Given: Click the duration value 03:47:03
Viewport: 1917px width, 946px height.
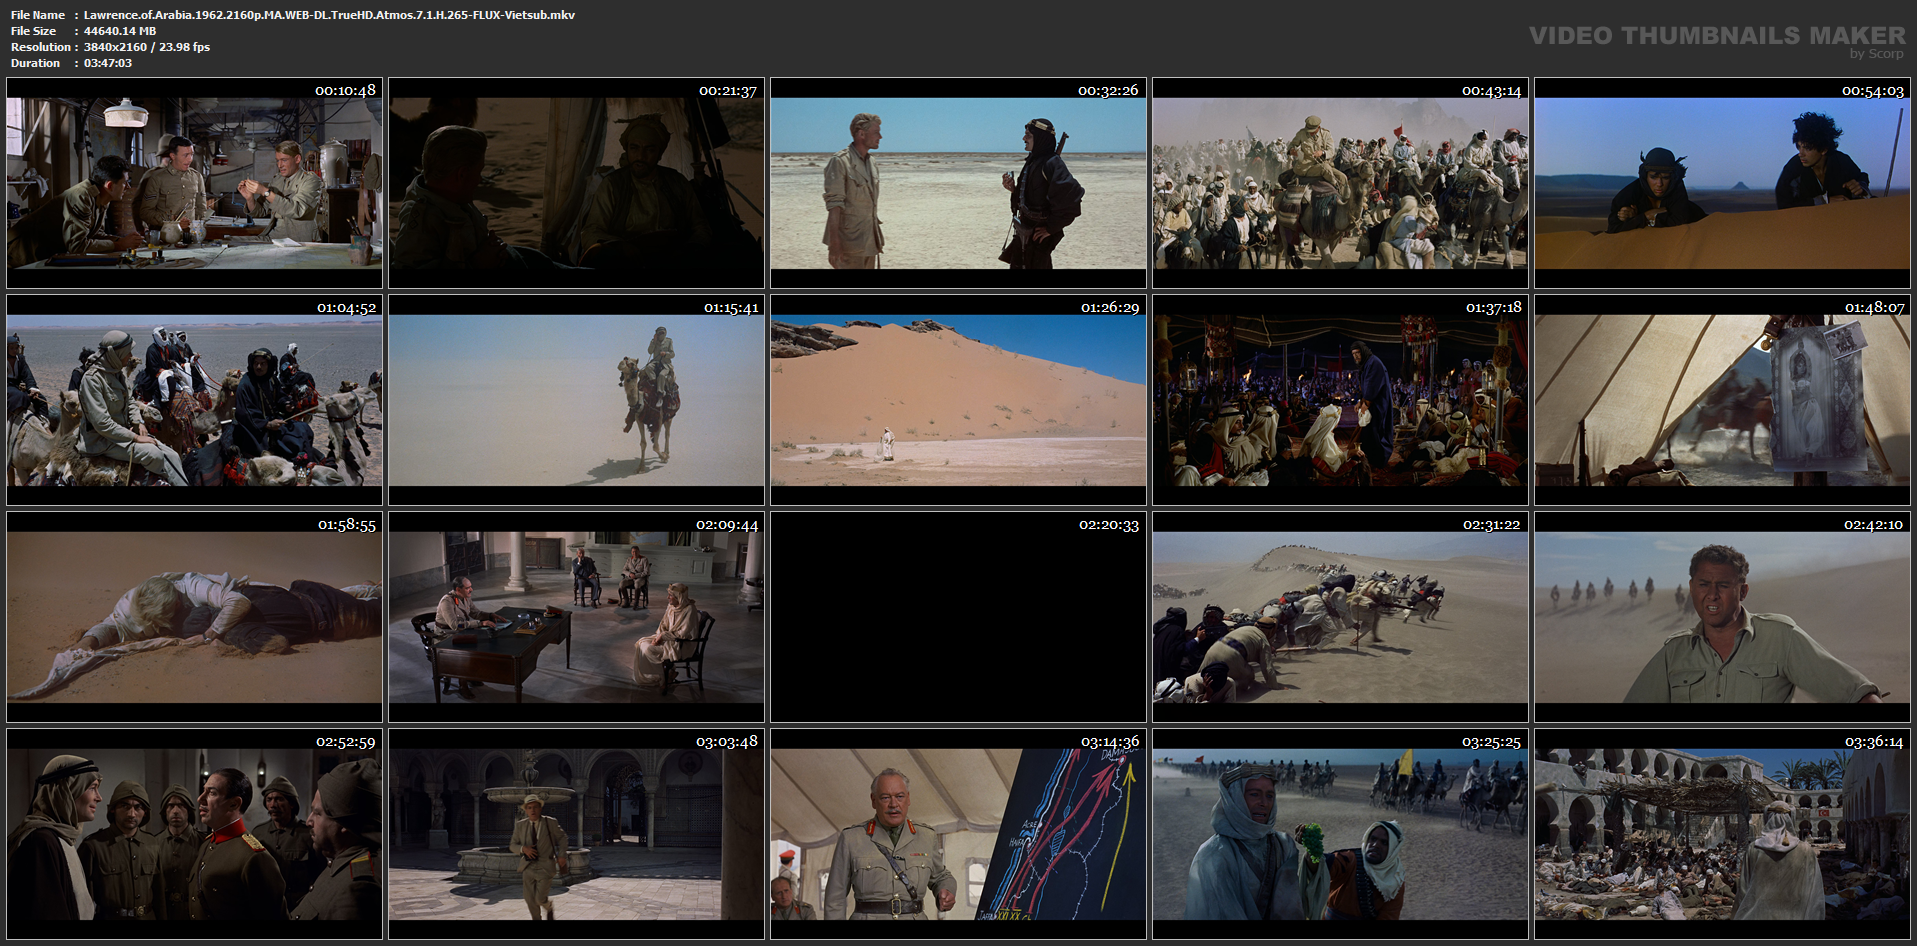Looking at the screenshot, I should pos(108,63).
